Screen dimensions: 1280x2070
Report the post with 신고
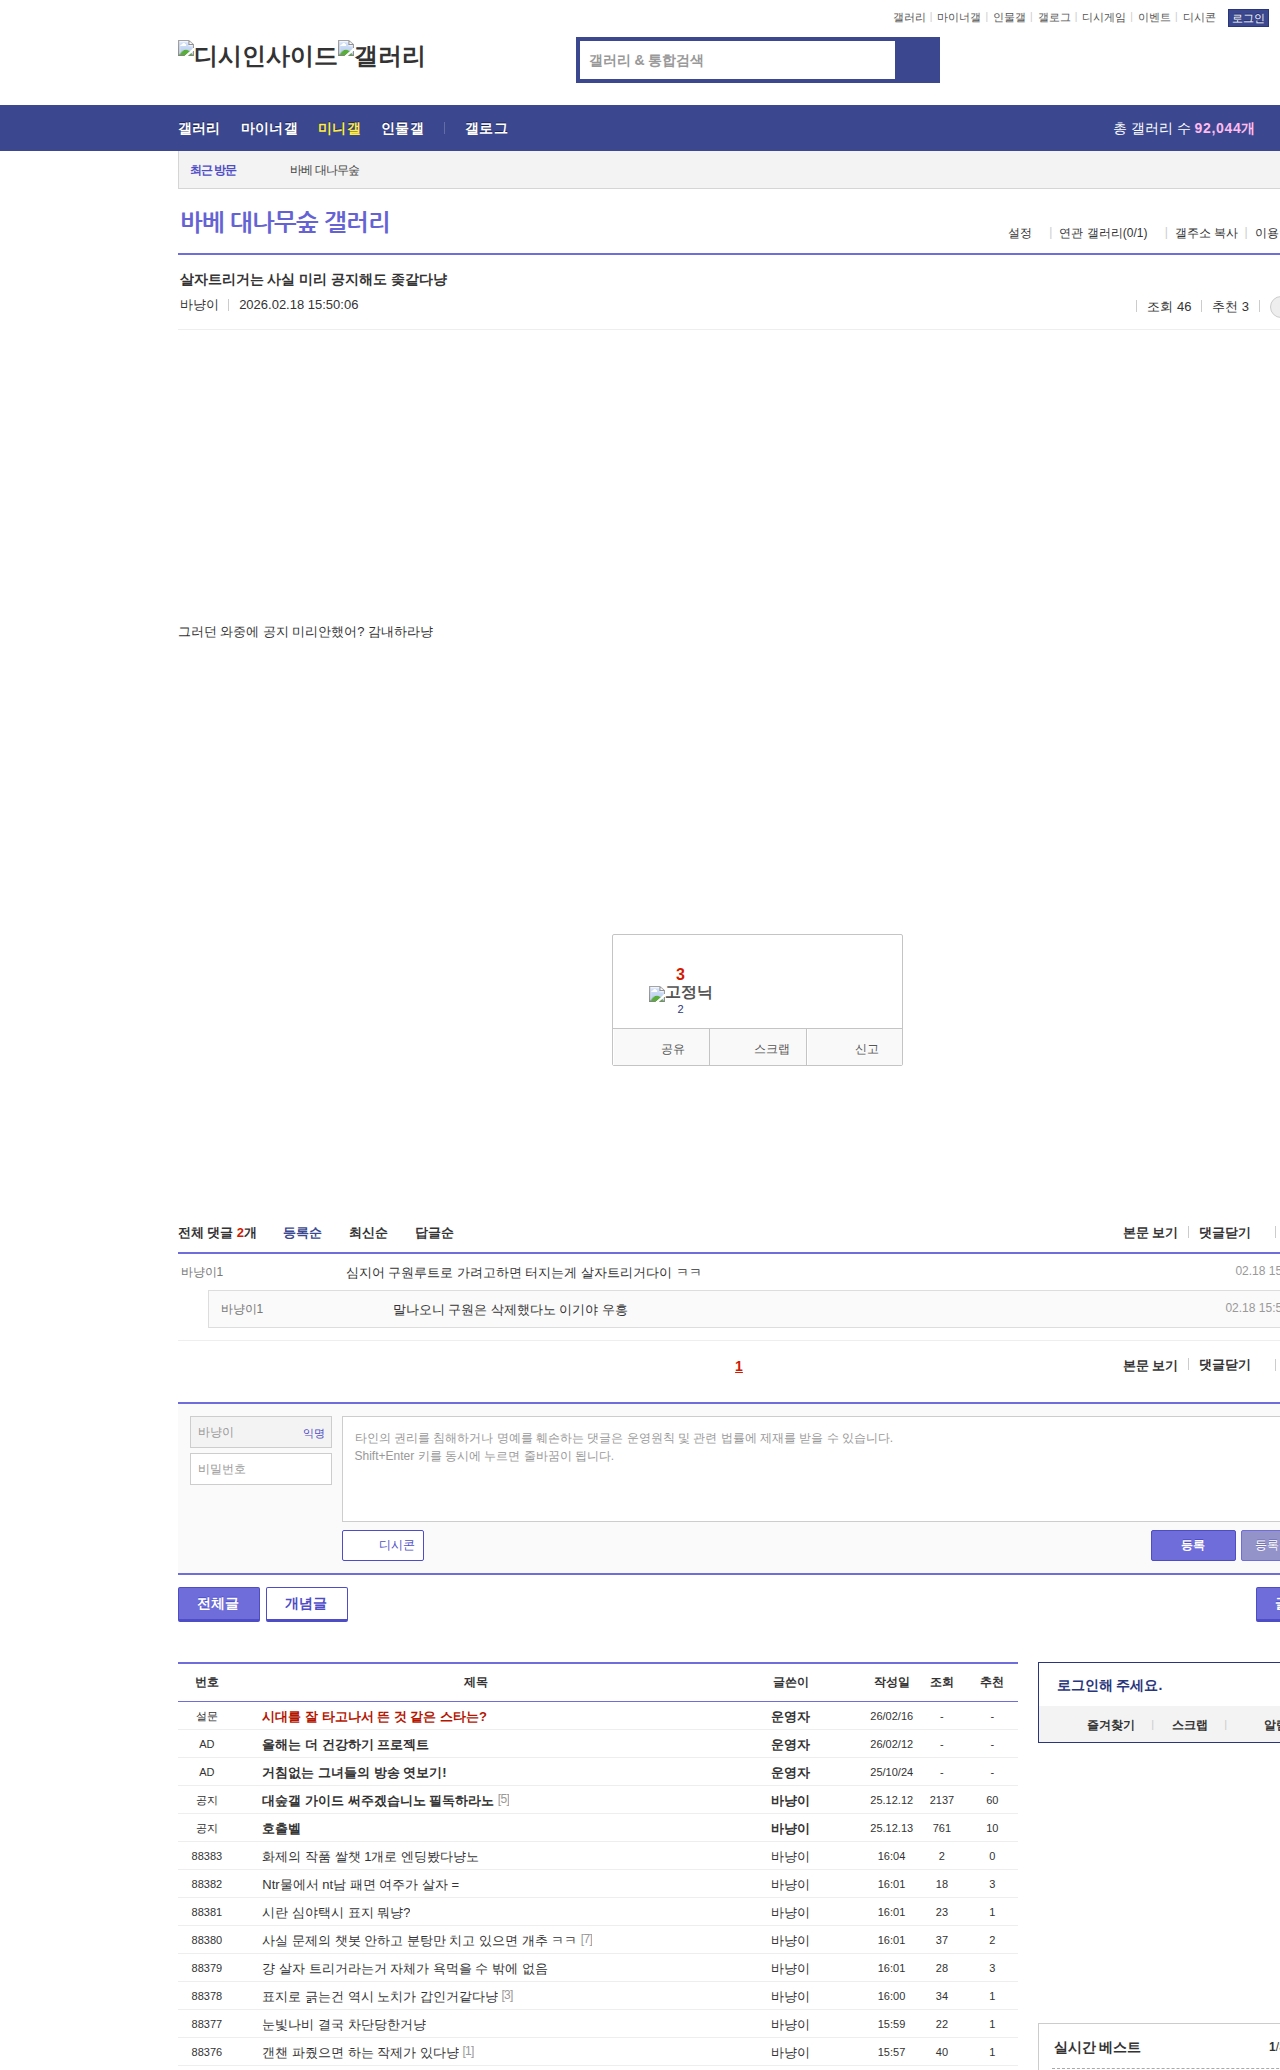pyautogui.click(x=866, y=1049)
